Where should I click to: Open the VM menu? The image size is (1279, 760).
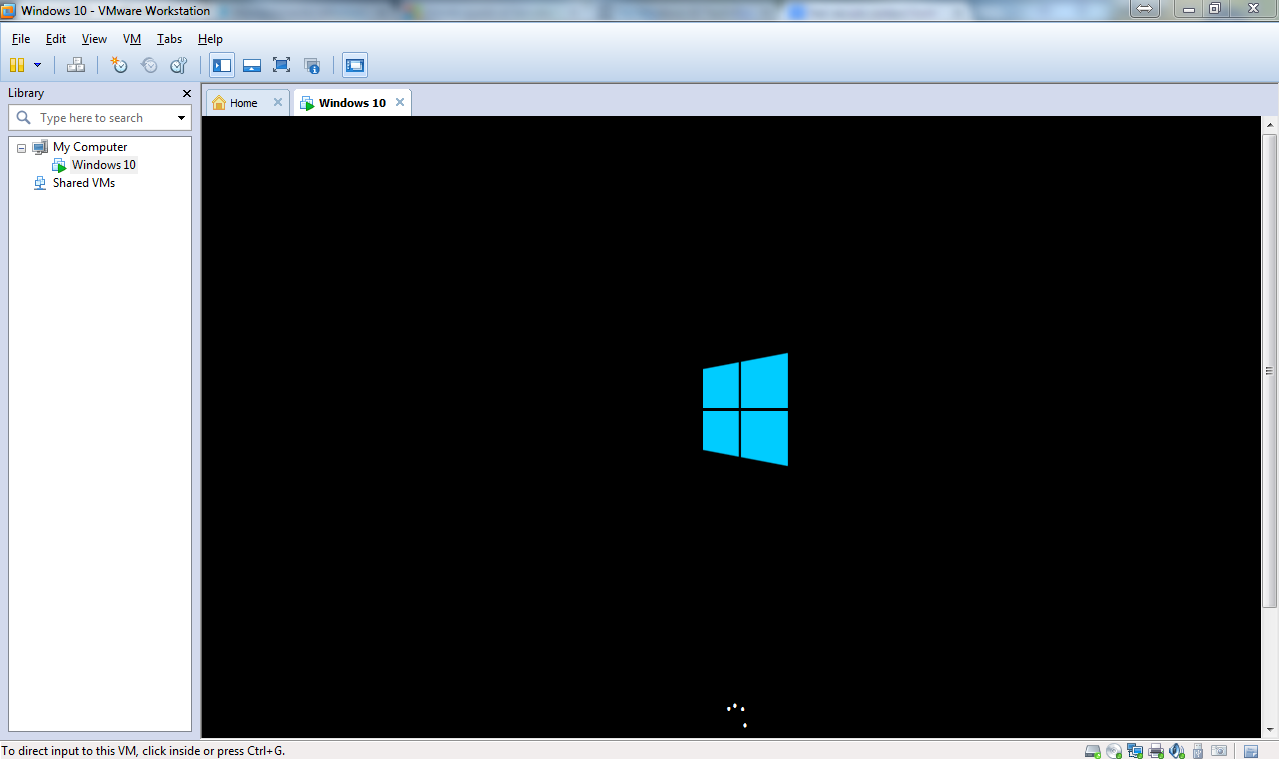coord(131,39)
